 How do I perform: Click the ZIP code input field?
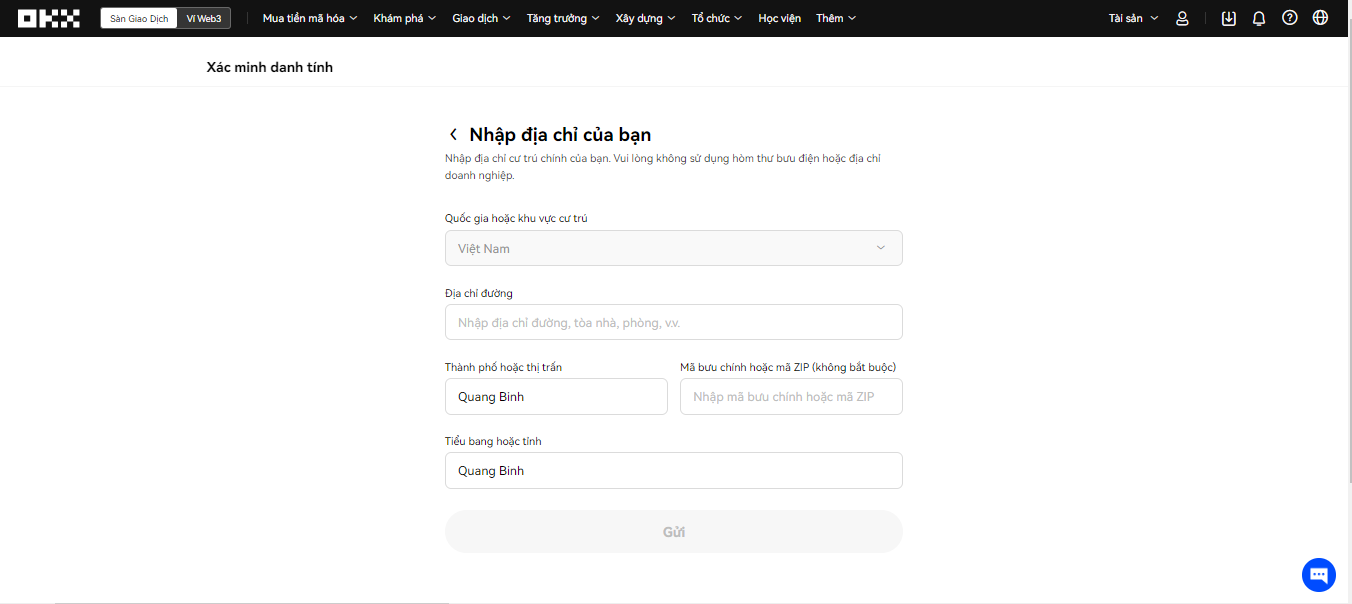coord(791,396)
